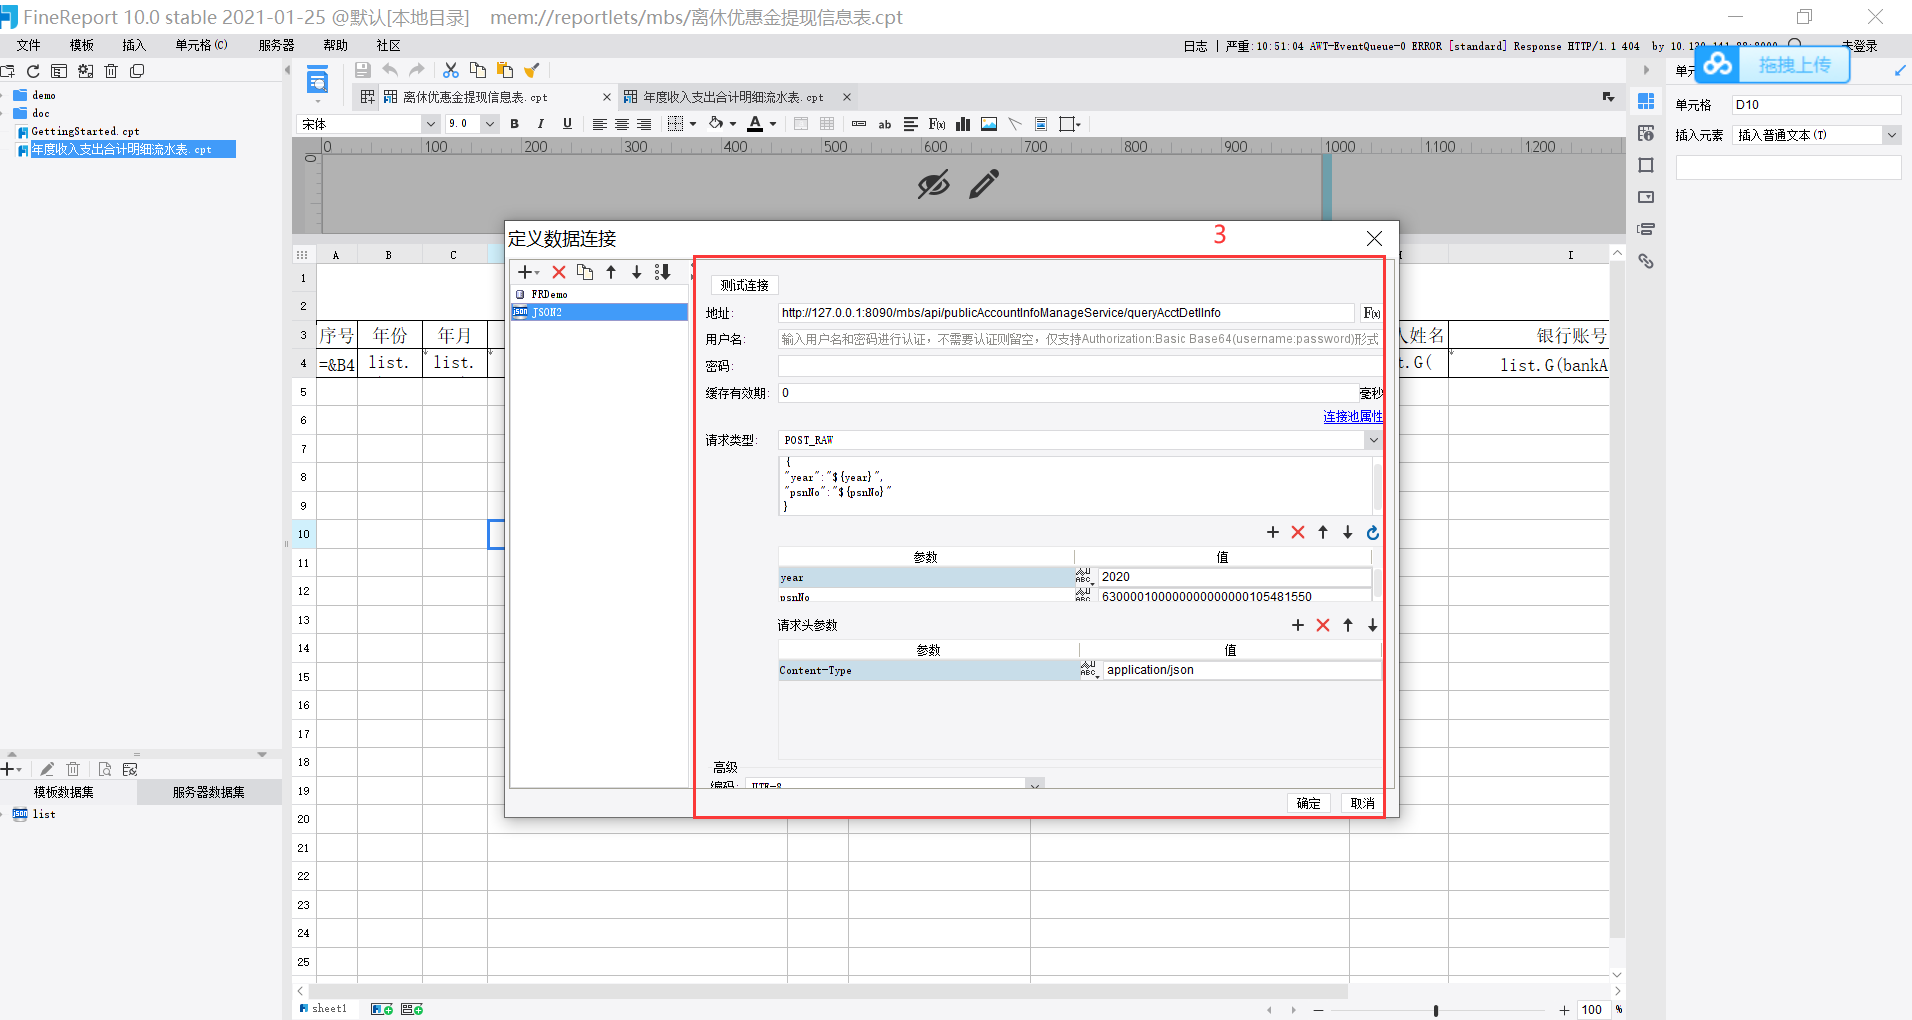The width and height of the screenshot is (1912, 1020).
Task: Click the Paste clipboard icon
Action: click(505, 70)
